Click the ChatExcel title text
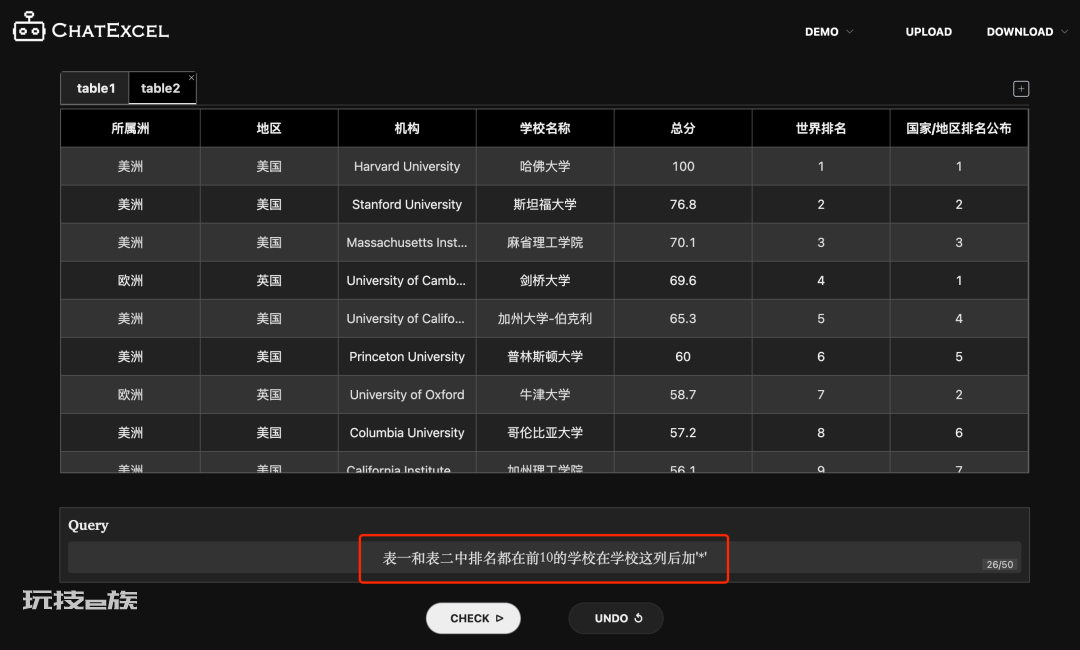1080x650 pixels. 110,30
